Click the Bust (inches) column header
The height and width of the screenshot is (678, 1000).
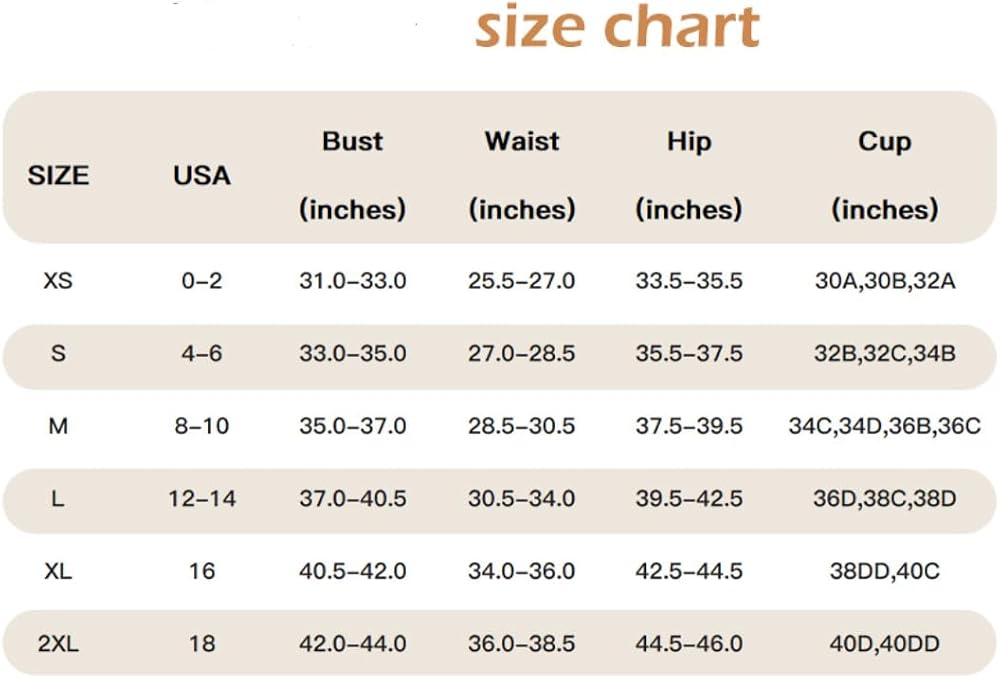click(x=353, y=175)
